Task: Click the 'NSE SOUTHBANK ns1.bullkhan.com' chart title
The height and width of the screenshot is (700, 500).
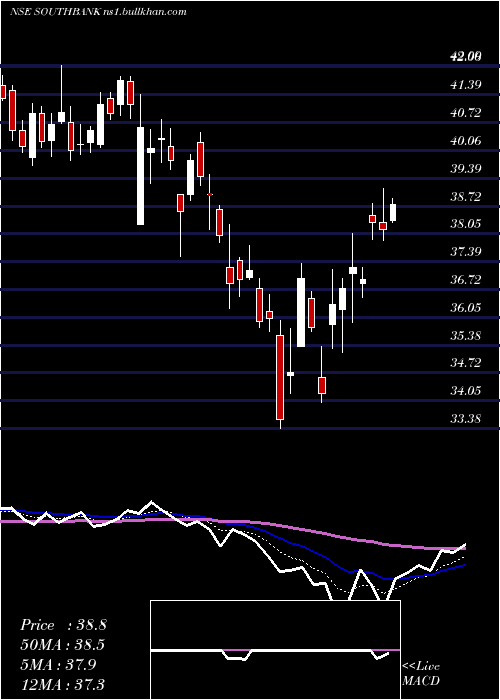Action: (98, 12)
